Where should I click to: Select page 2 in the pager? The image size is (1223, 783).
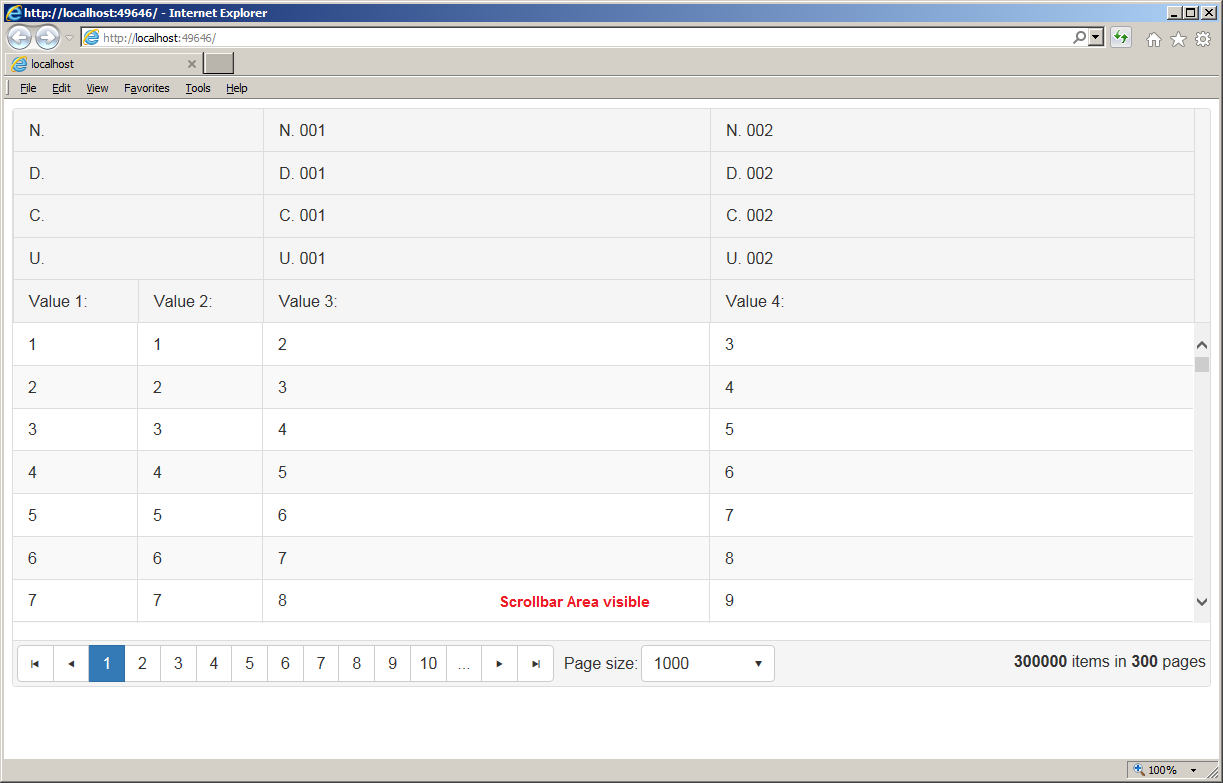tap(143, 664)
